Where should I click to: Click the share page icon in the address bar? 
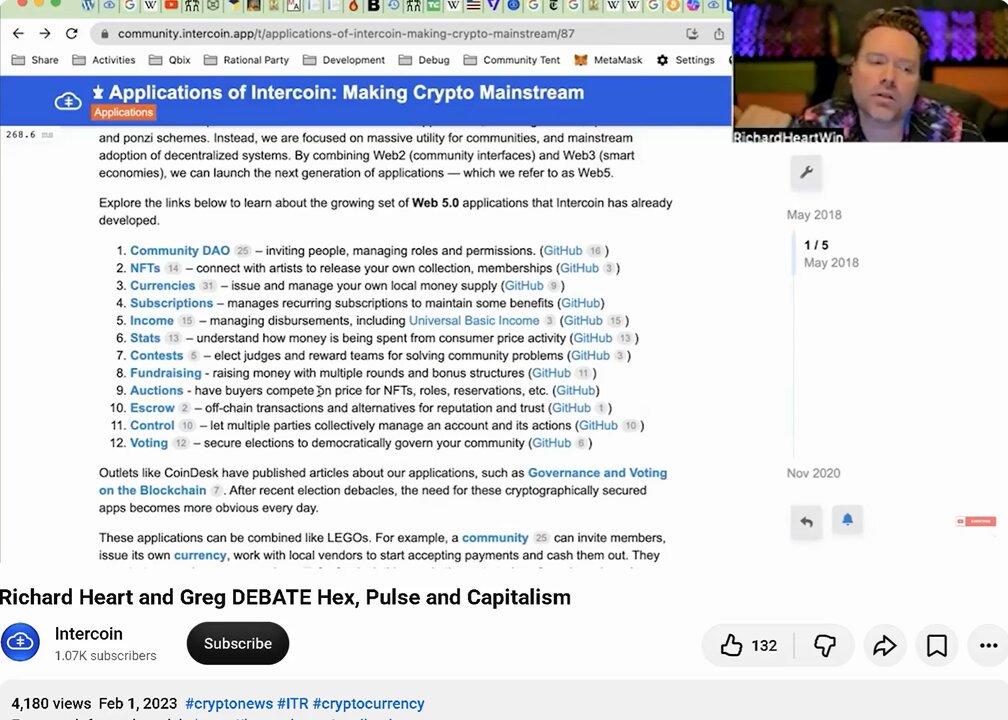tap(719, 33)
